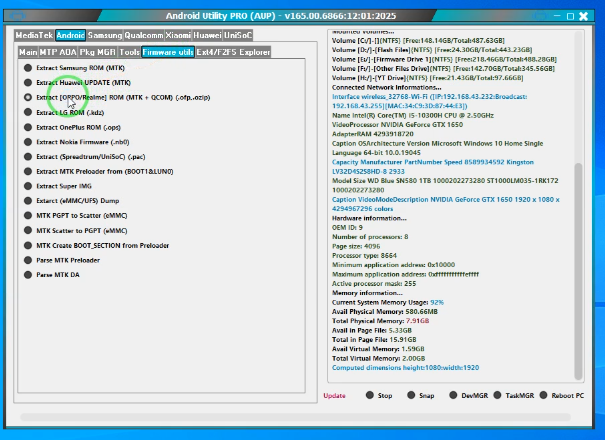Click 'Number of processors: 8' line
605x440 pixels.
(x=370, y=237)
